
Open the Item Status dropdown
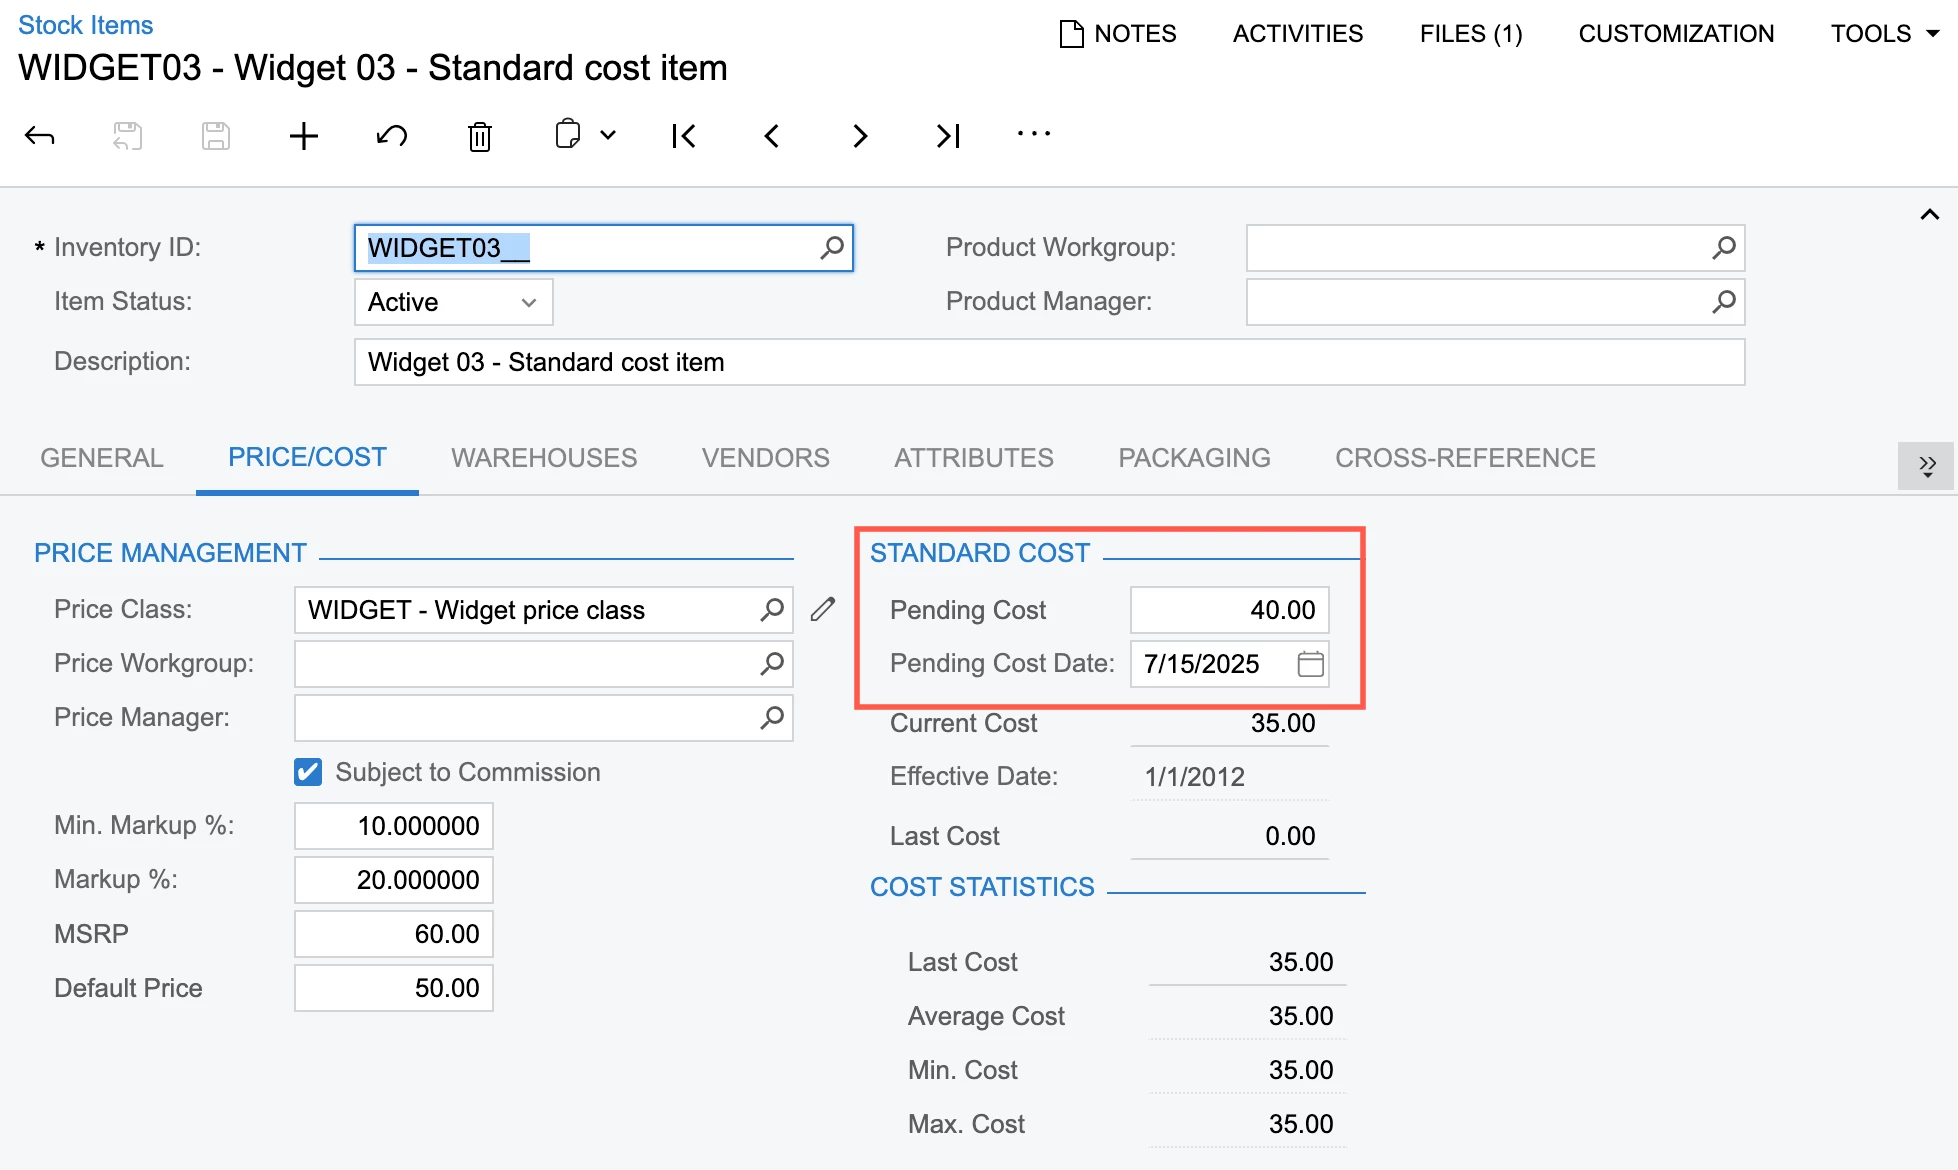click(527, 302)
